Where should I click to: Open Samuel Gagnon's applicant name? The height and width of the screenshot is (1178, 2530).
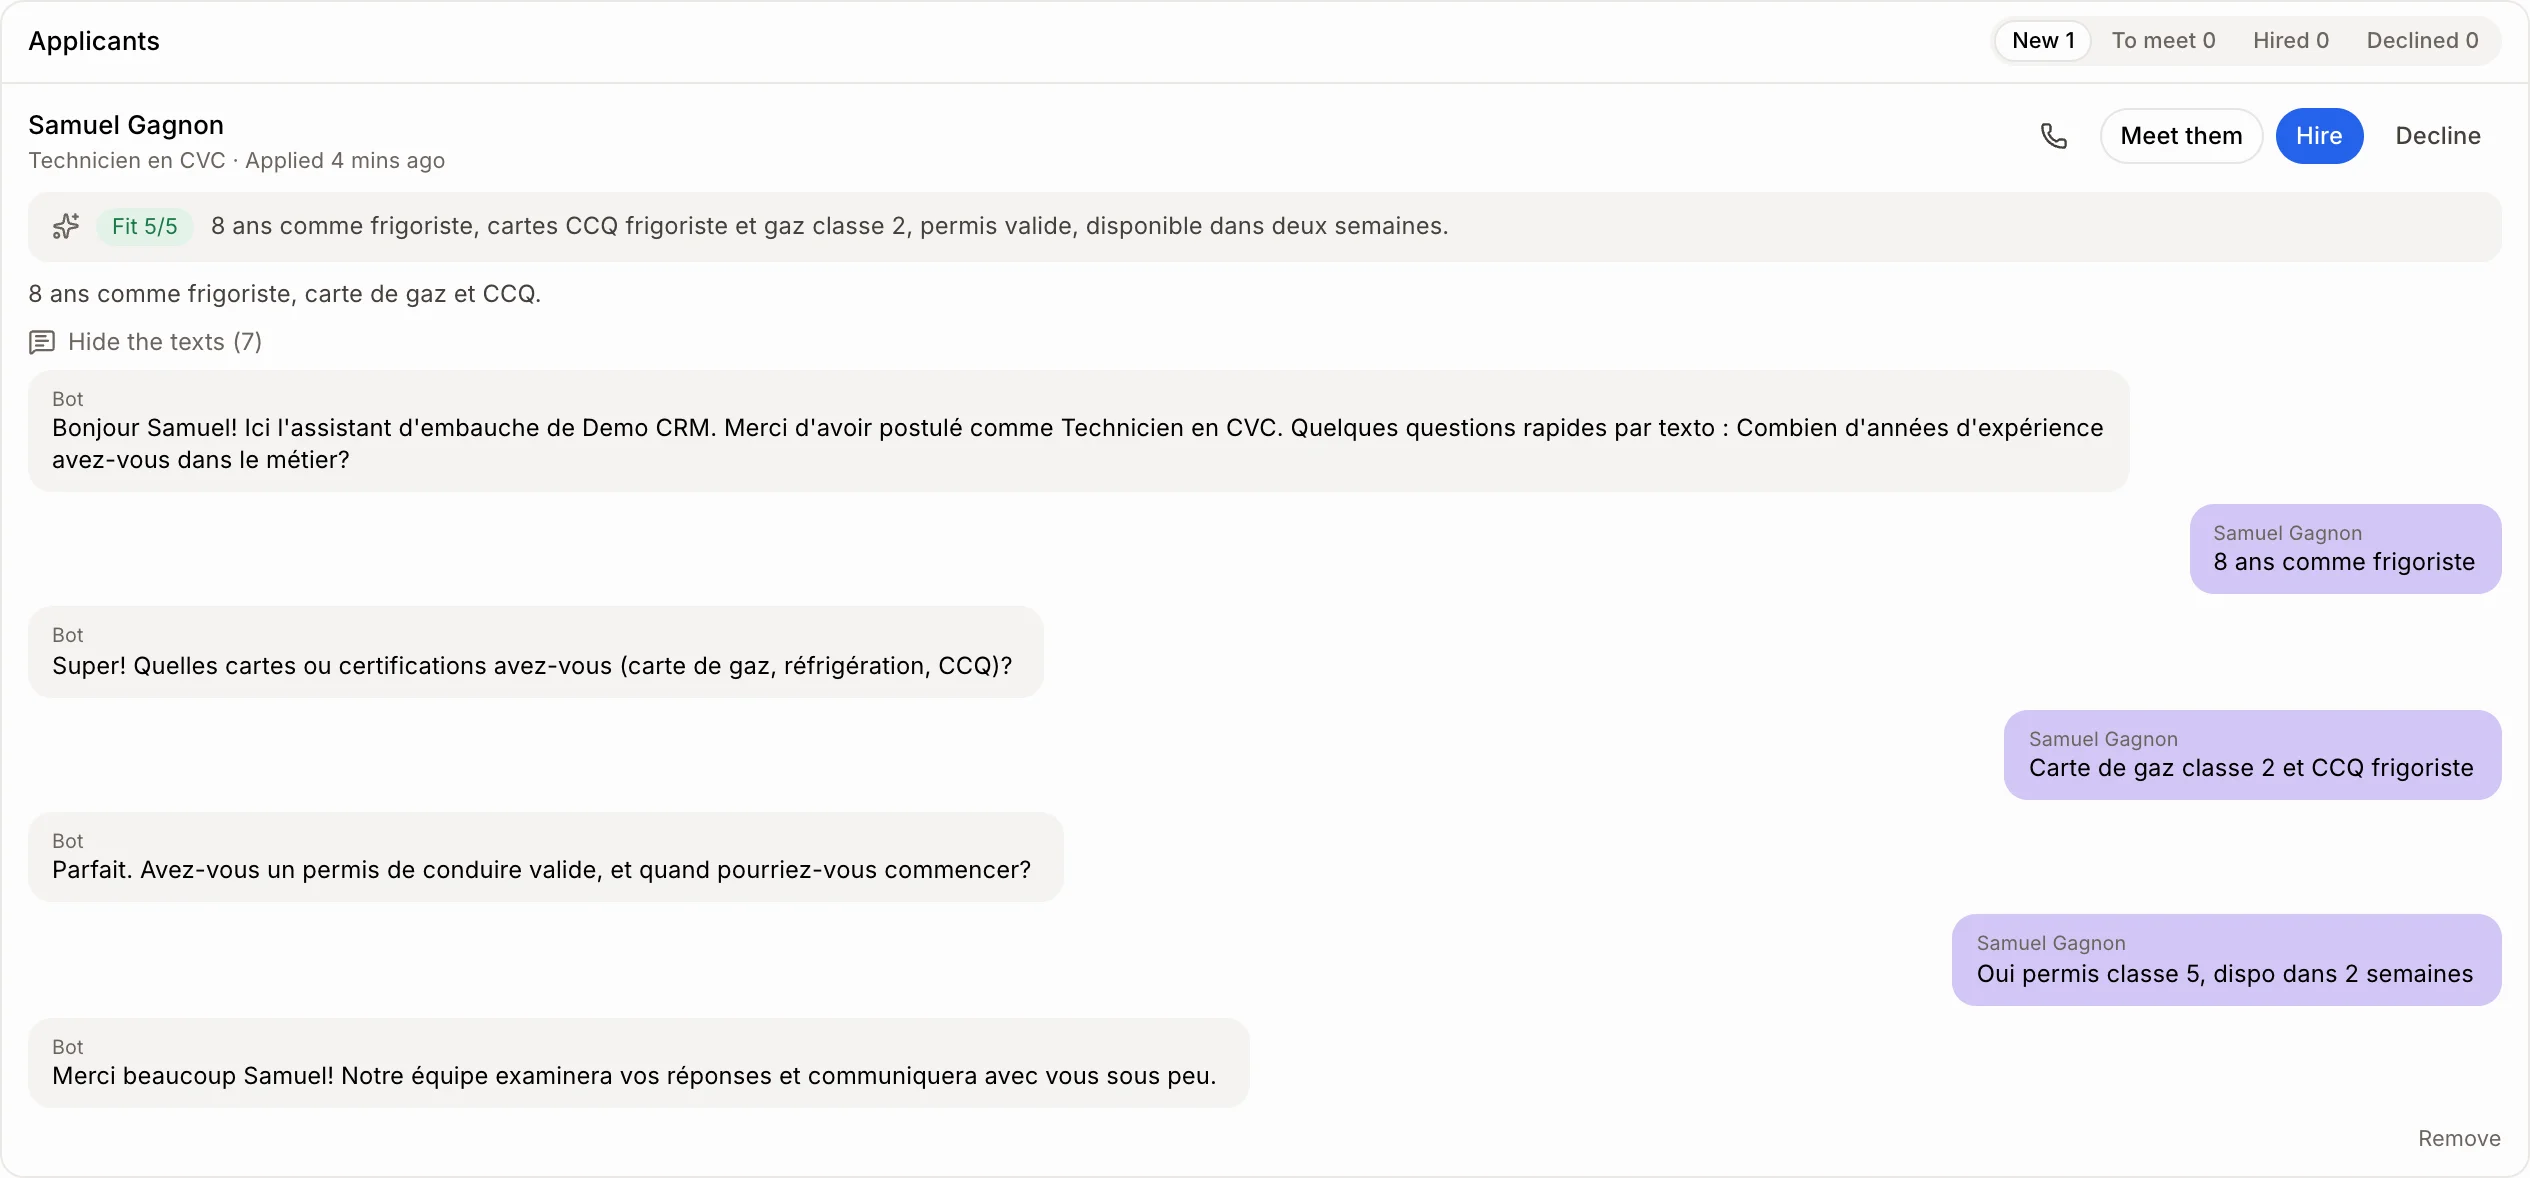pos(126,125)
